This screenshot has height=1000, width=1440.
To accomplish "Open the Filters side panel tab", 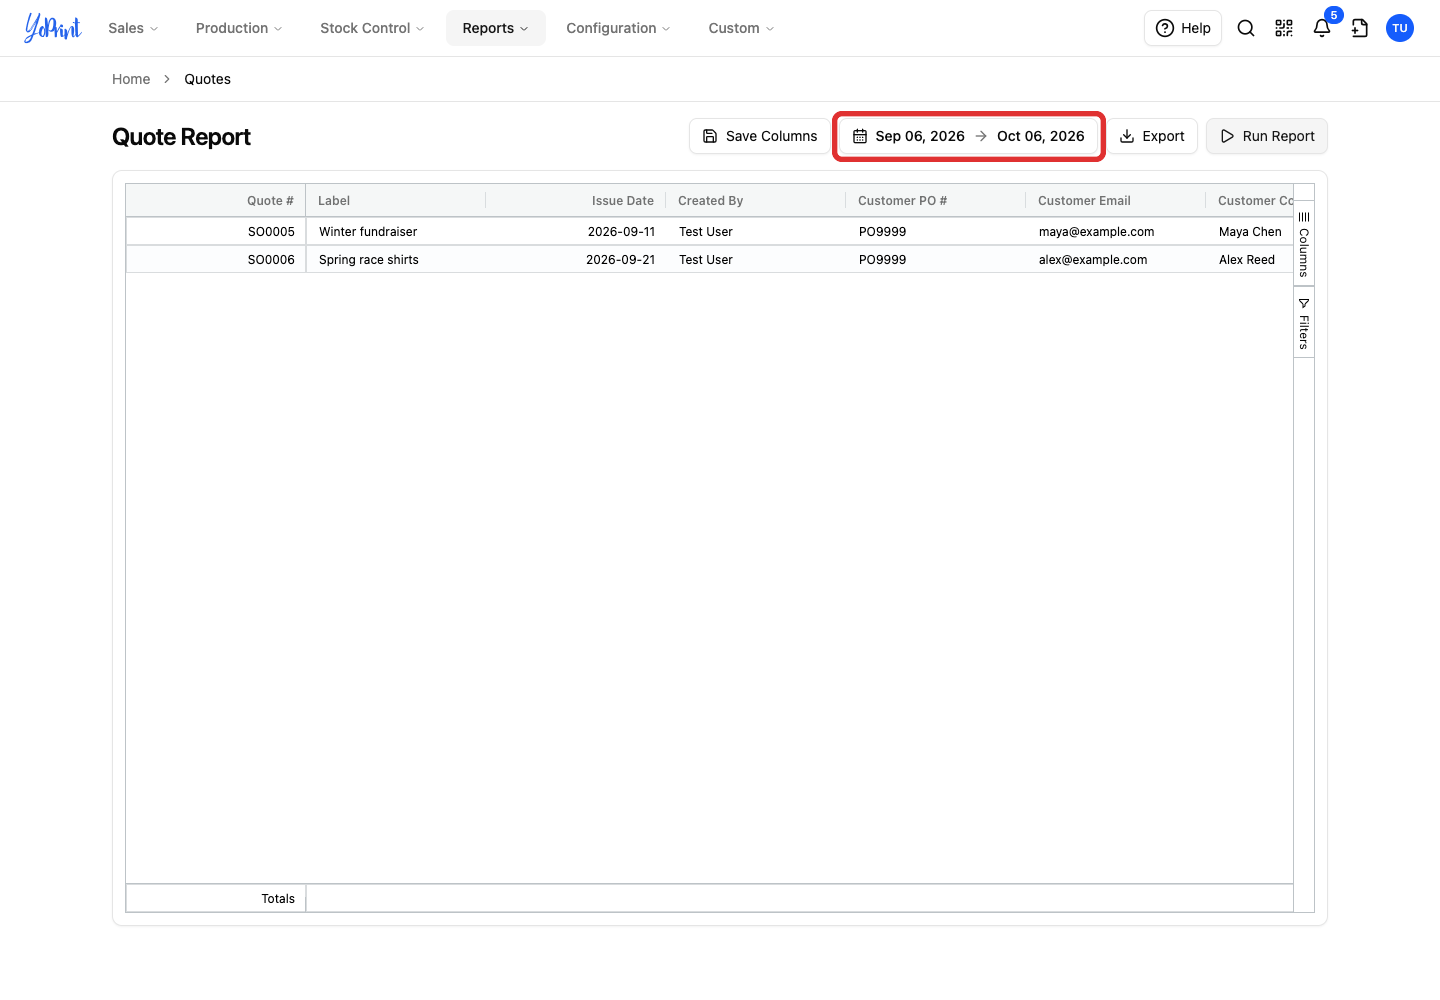I will click(1304, 322).
